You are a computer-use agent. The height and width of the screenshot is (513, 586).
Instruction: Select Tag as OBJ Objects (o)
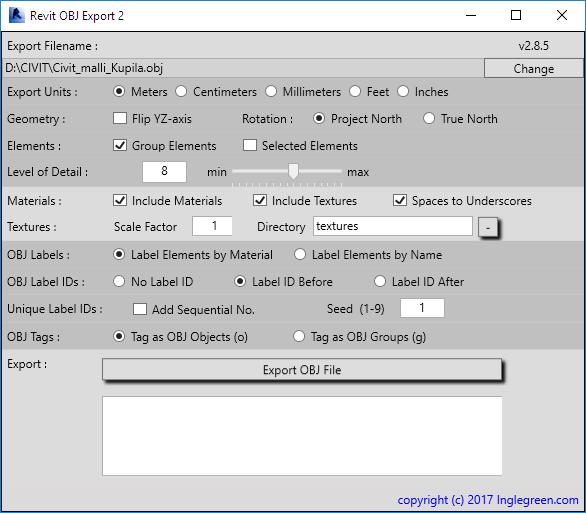point(119,336)
